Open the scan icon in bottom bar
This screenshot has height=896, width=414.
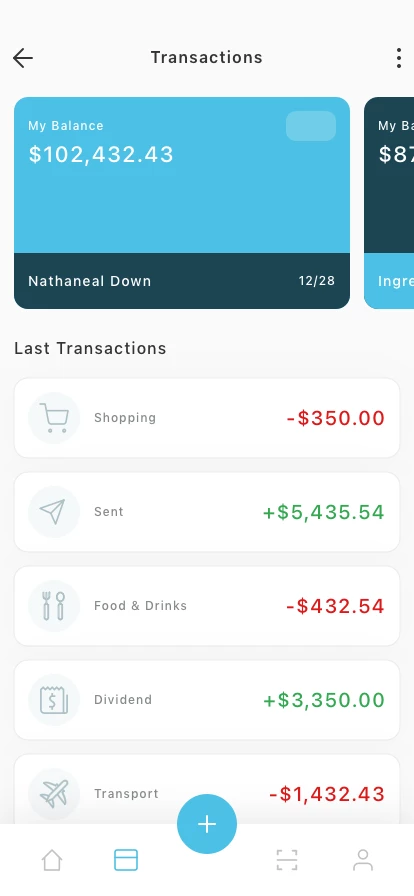[x=287, y=860]
